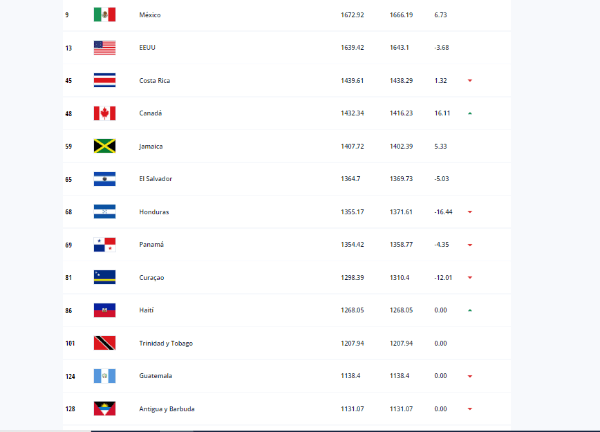Click the EEUU flag icon

[x=104, y=48]
